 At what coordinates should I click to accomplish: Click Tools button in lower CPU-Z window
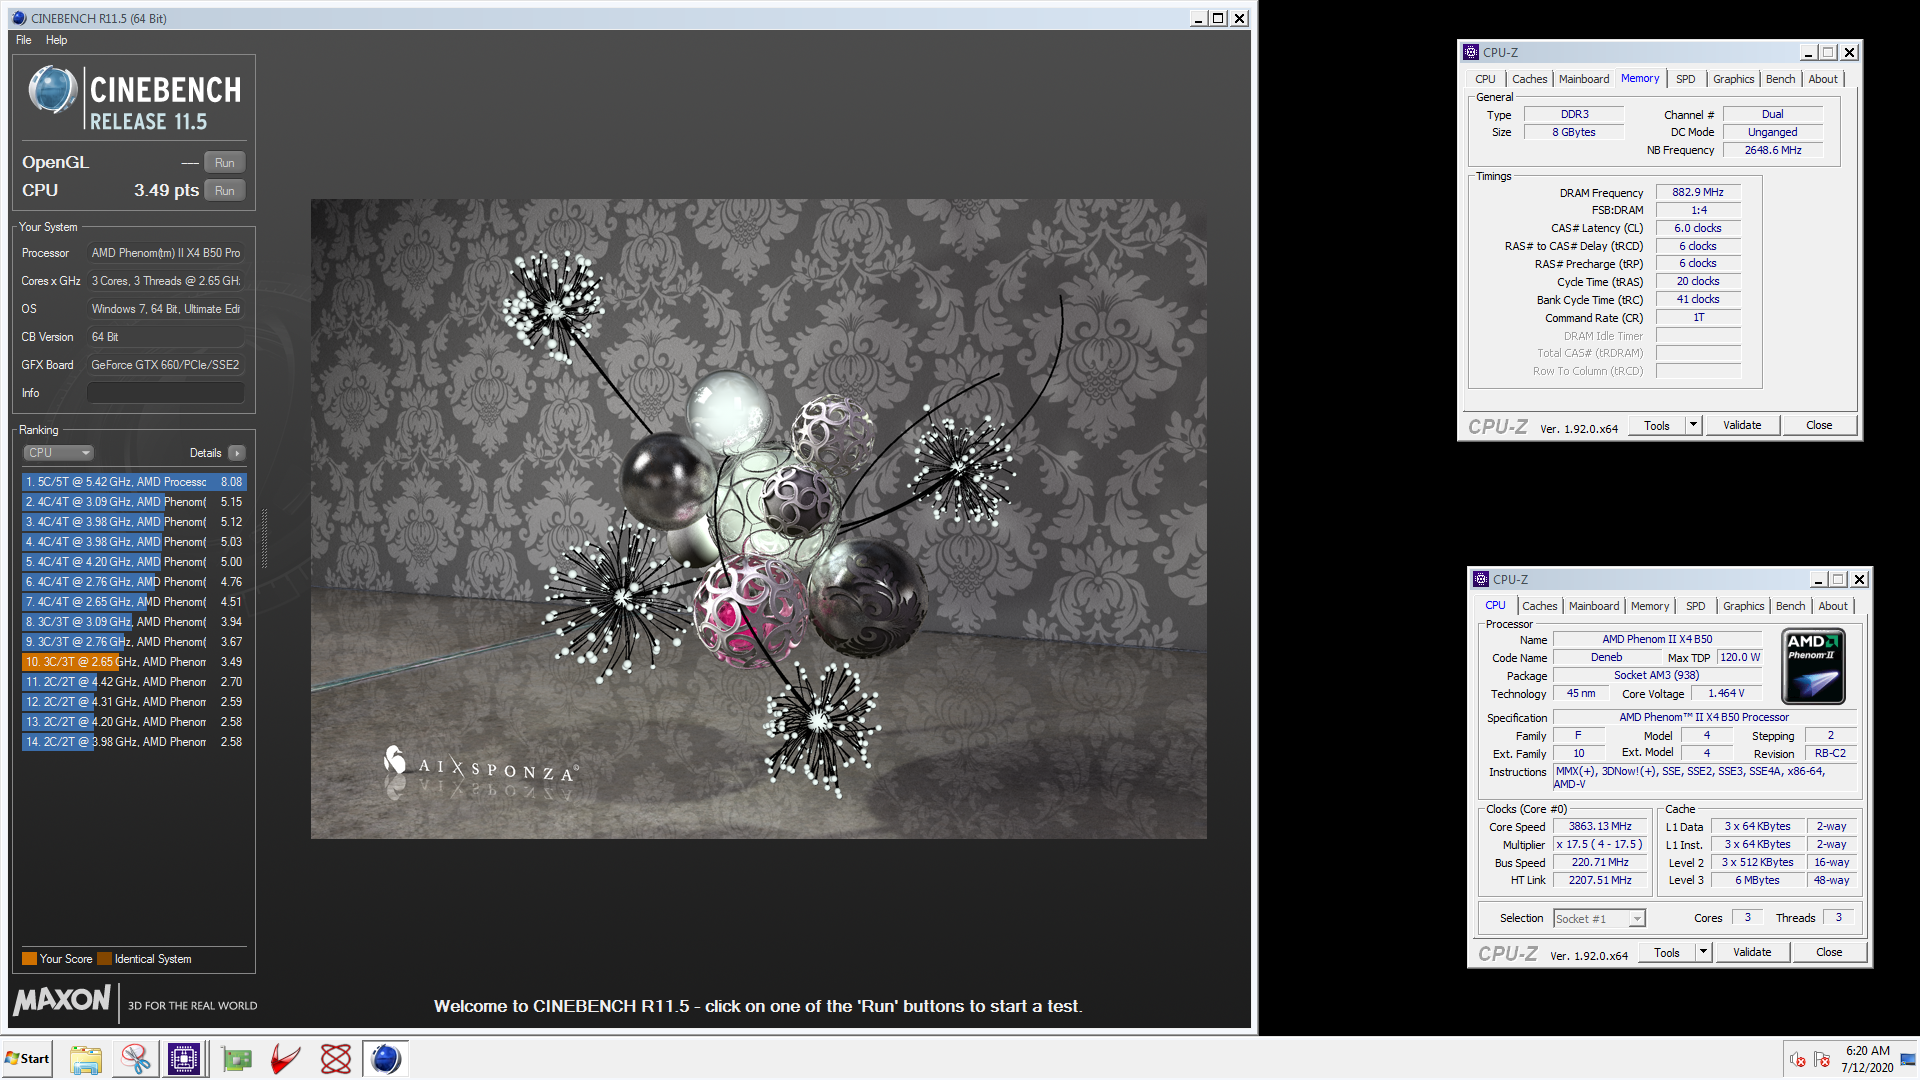1667,952
